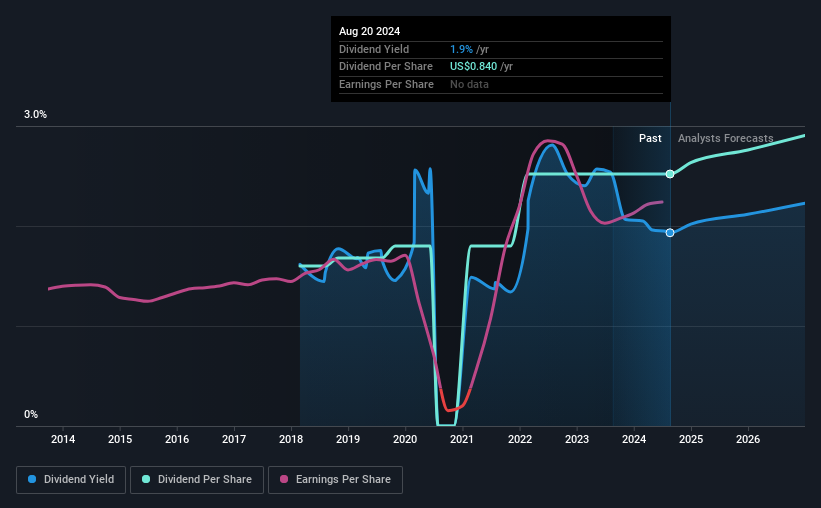
Task: Click the US$0.840 dividend per share value
Action: coord(473,67)
